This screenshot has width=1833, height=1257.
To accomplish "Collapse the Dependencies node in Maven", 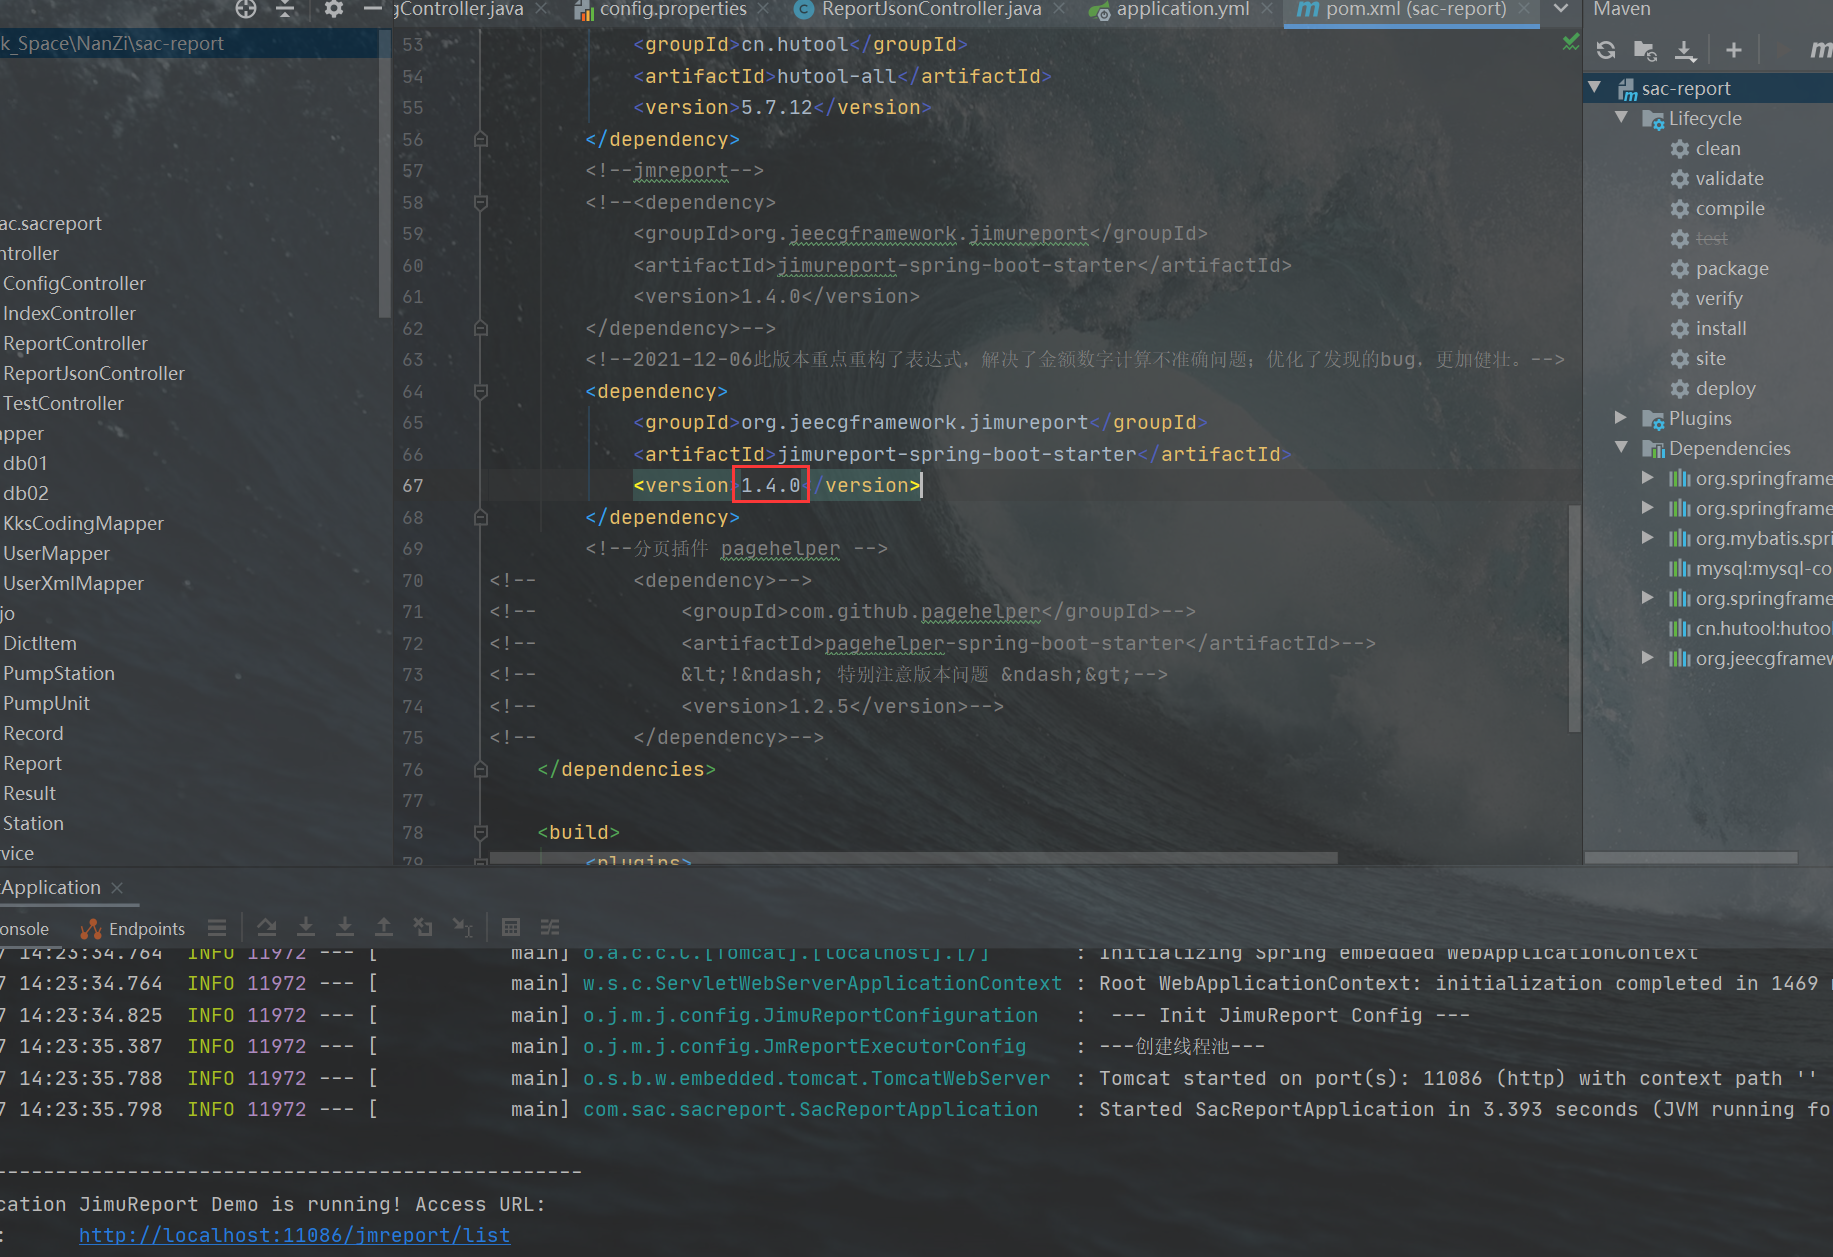I will (x=1622, y=448).
